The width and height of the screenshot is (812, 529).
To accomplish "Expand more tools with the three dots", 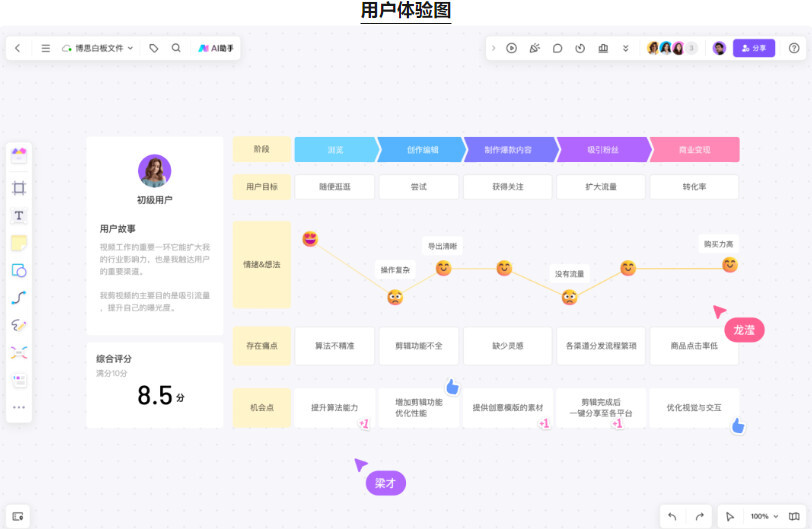I will click(19, 407).
